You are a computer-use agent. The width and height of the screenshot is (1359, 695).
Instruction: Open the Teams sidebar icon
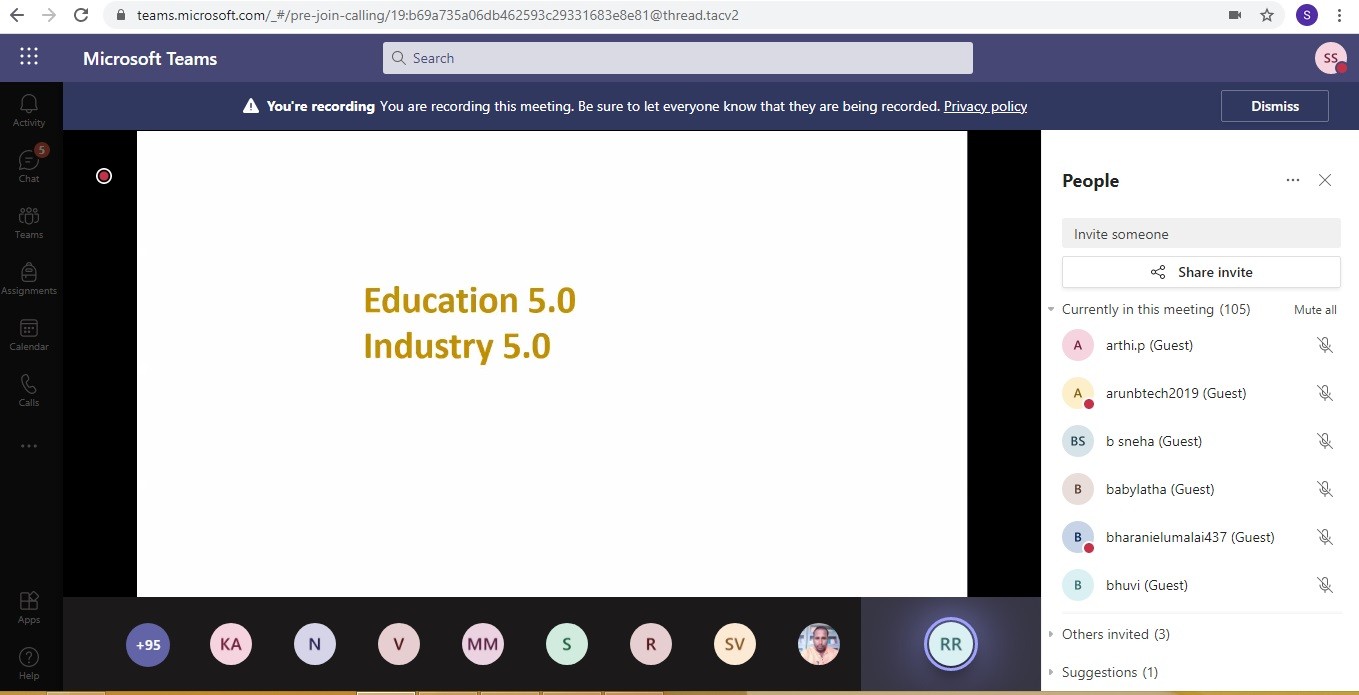29,221
